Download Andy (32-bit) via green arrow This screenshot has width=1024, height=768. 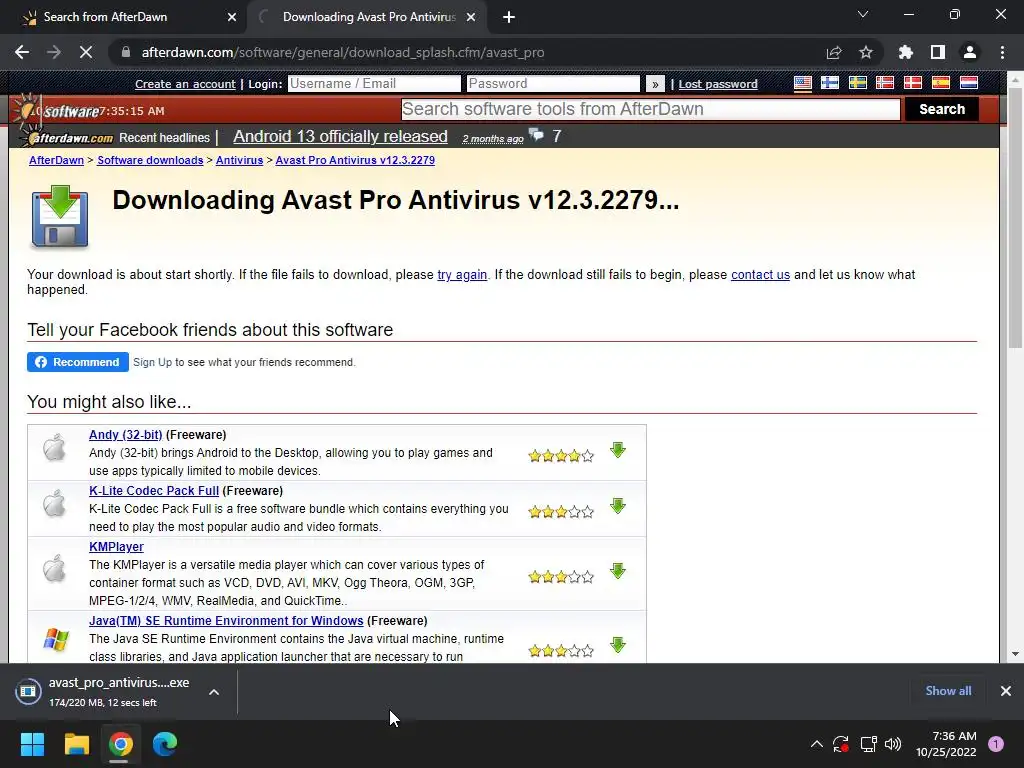(618, 450)
